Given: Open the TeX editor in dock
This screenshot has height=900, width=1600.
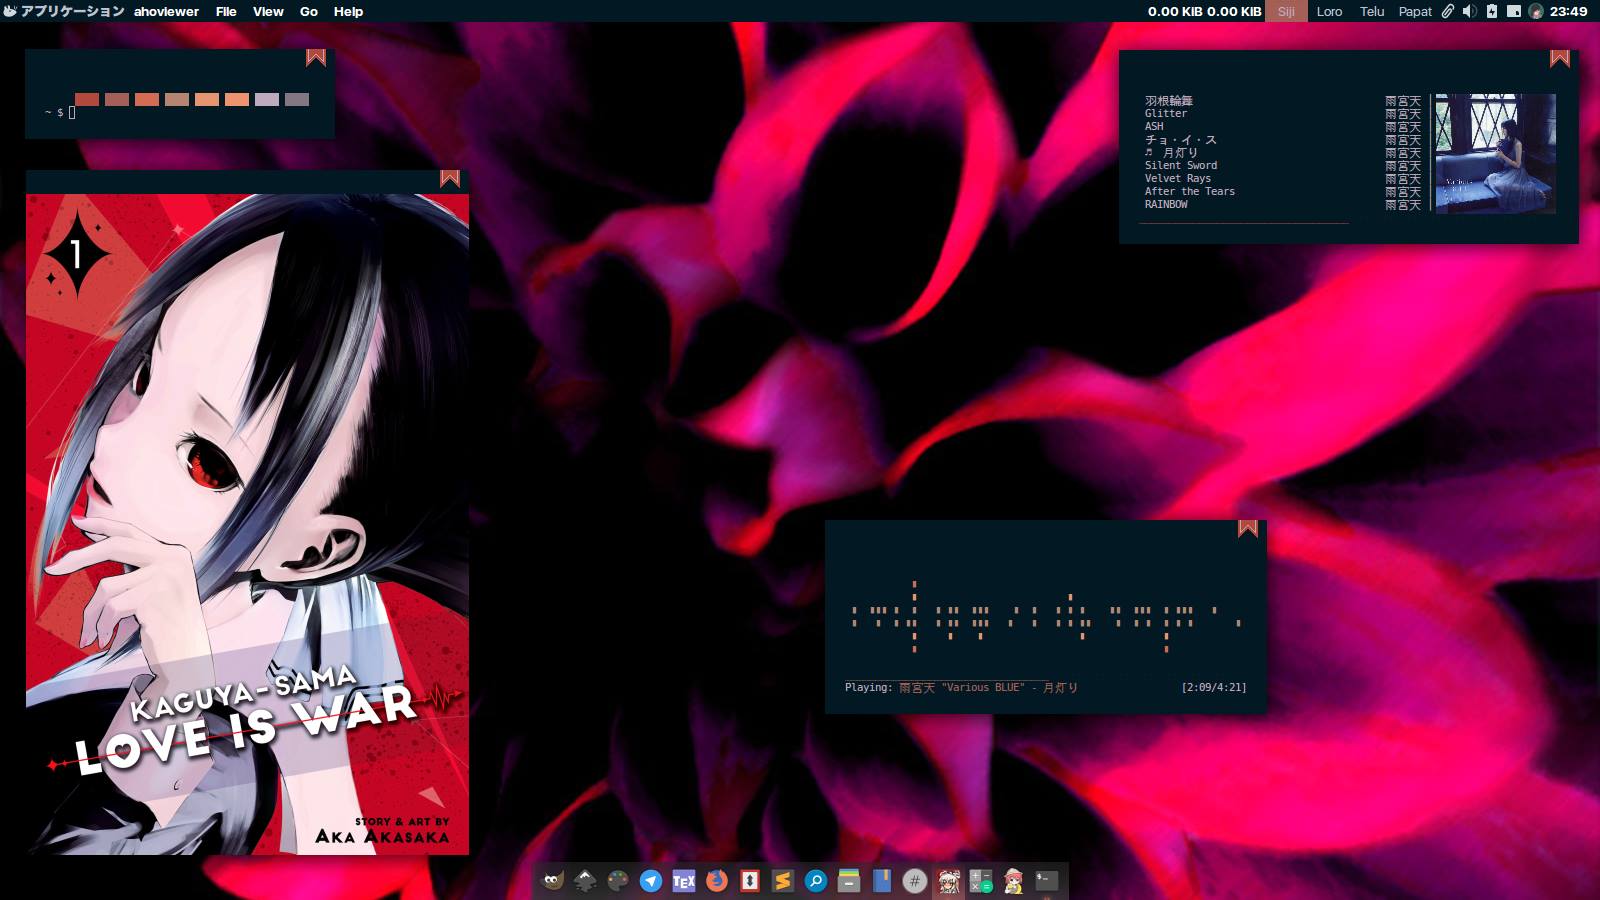Looking at the screenshot, I should (x=684, y=881).
